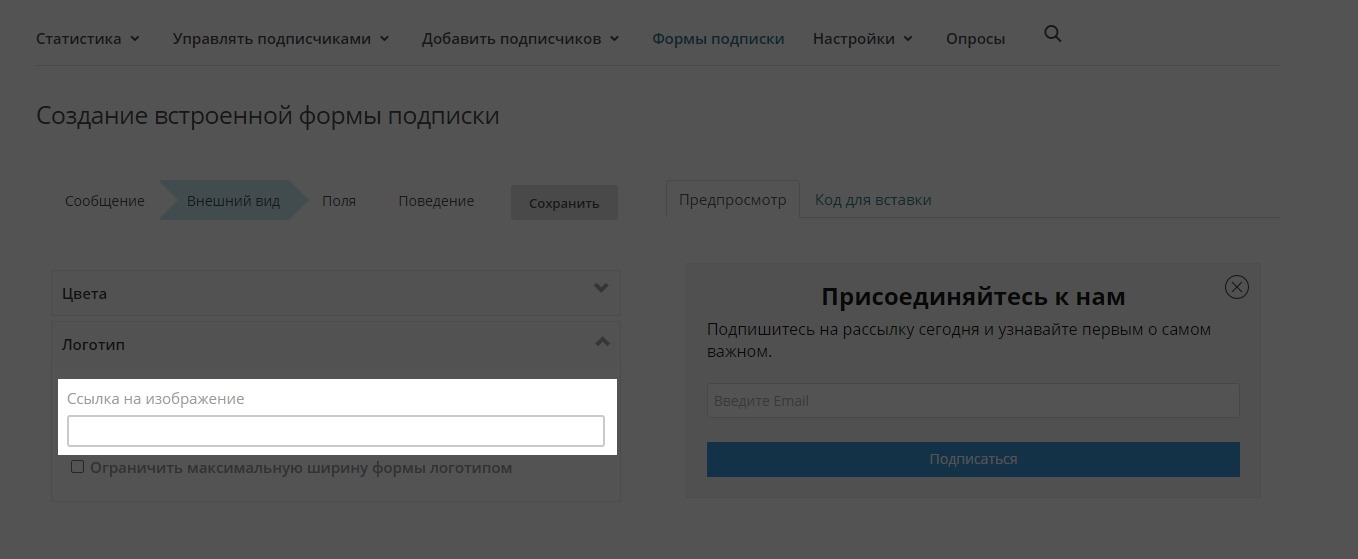Viewport: 1358px width, 559px height.
Task: Collapse the Логотип section chevron
Action: point(601,342)
